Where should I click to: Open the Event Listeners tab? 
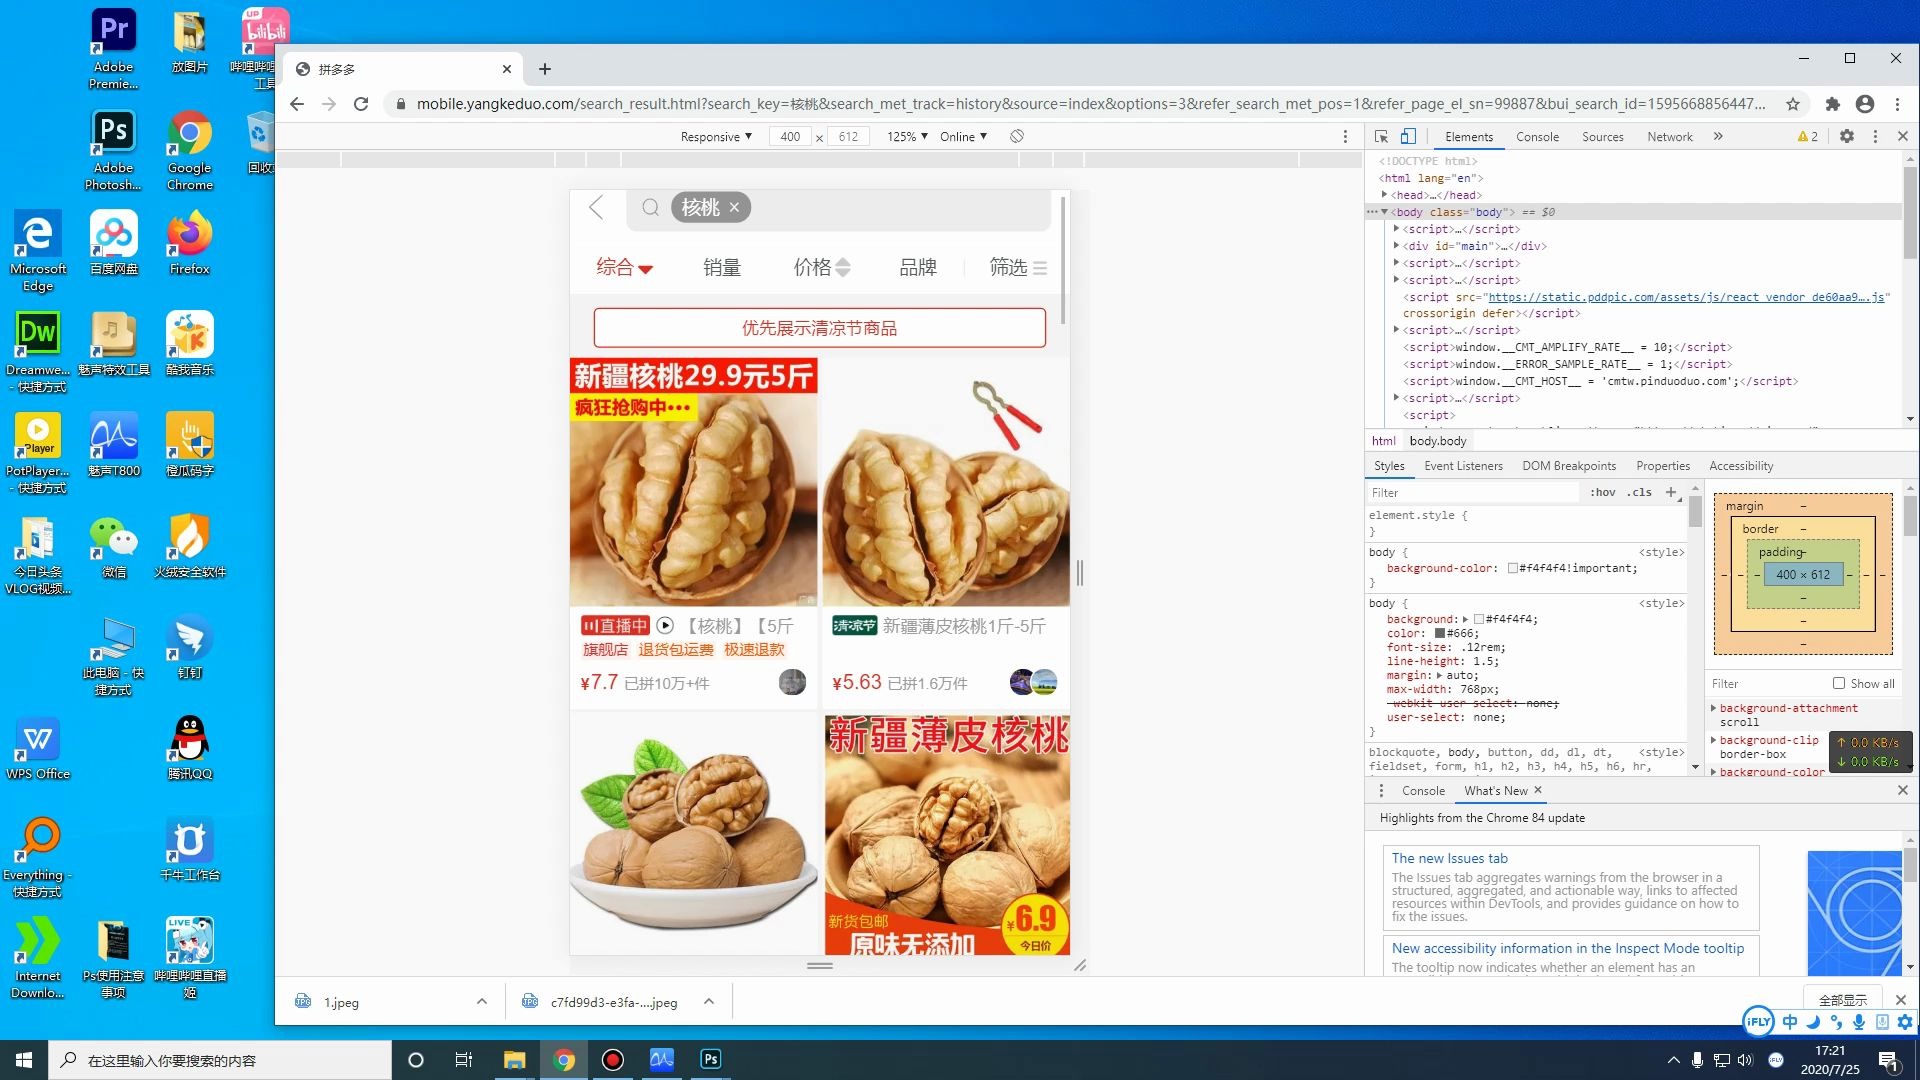1462,466
